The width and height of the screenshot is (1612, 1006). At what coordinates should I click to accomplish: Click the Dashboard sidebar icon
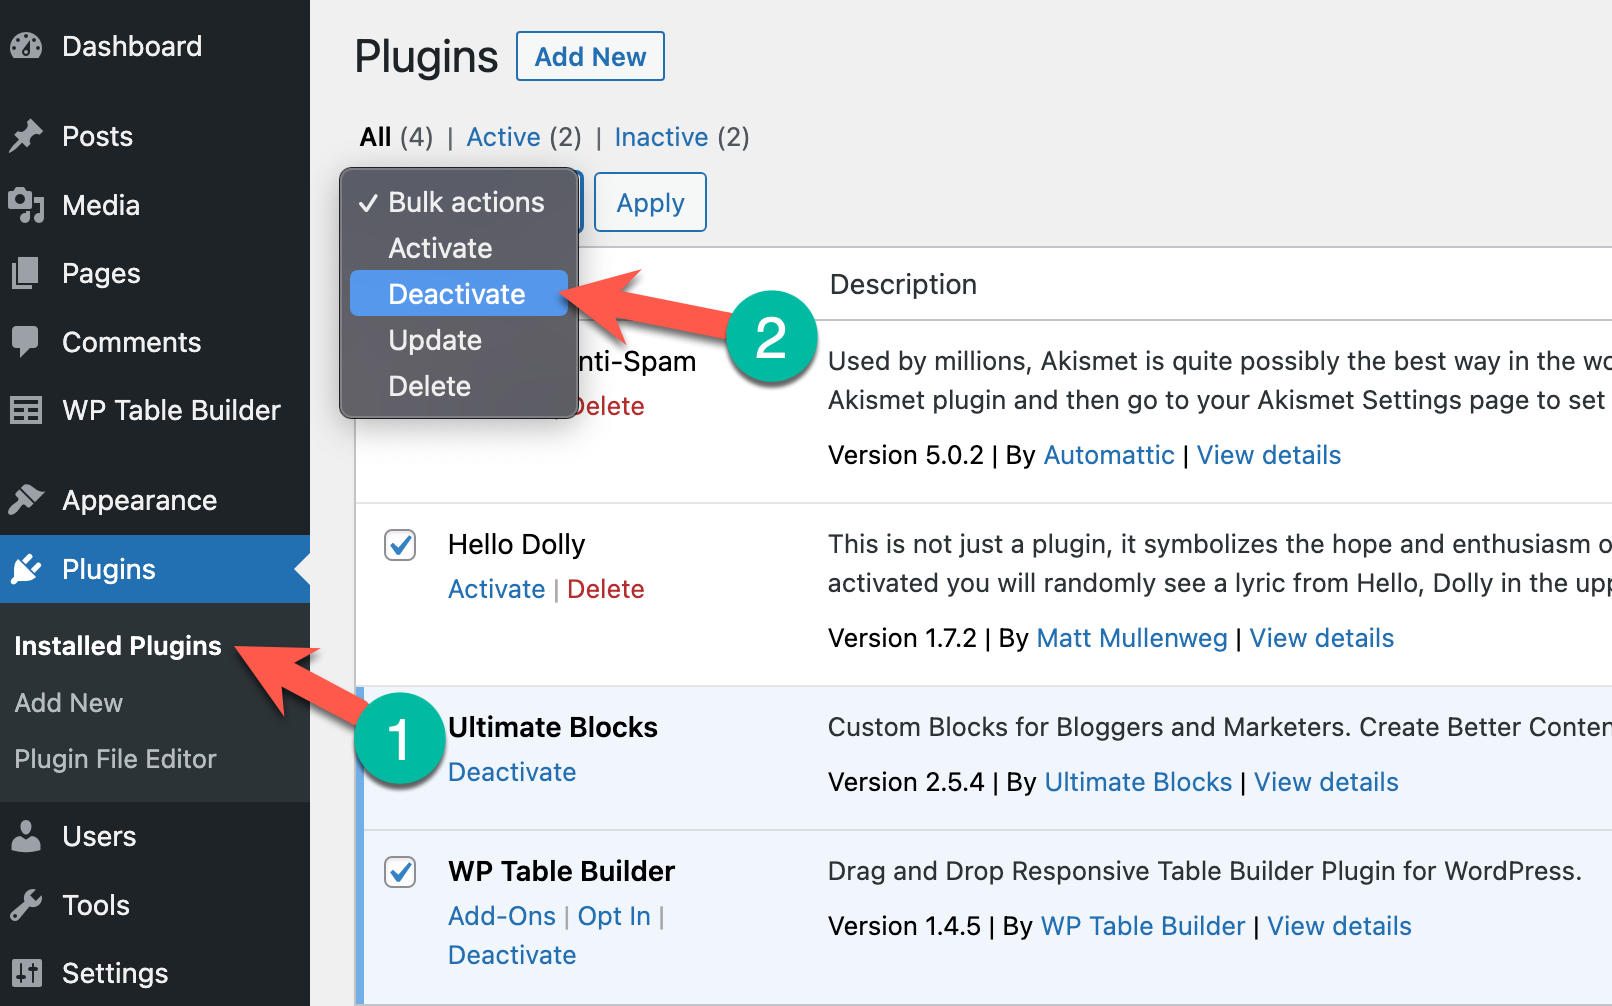point(27,45)
